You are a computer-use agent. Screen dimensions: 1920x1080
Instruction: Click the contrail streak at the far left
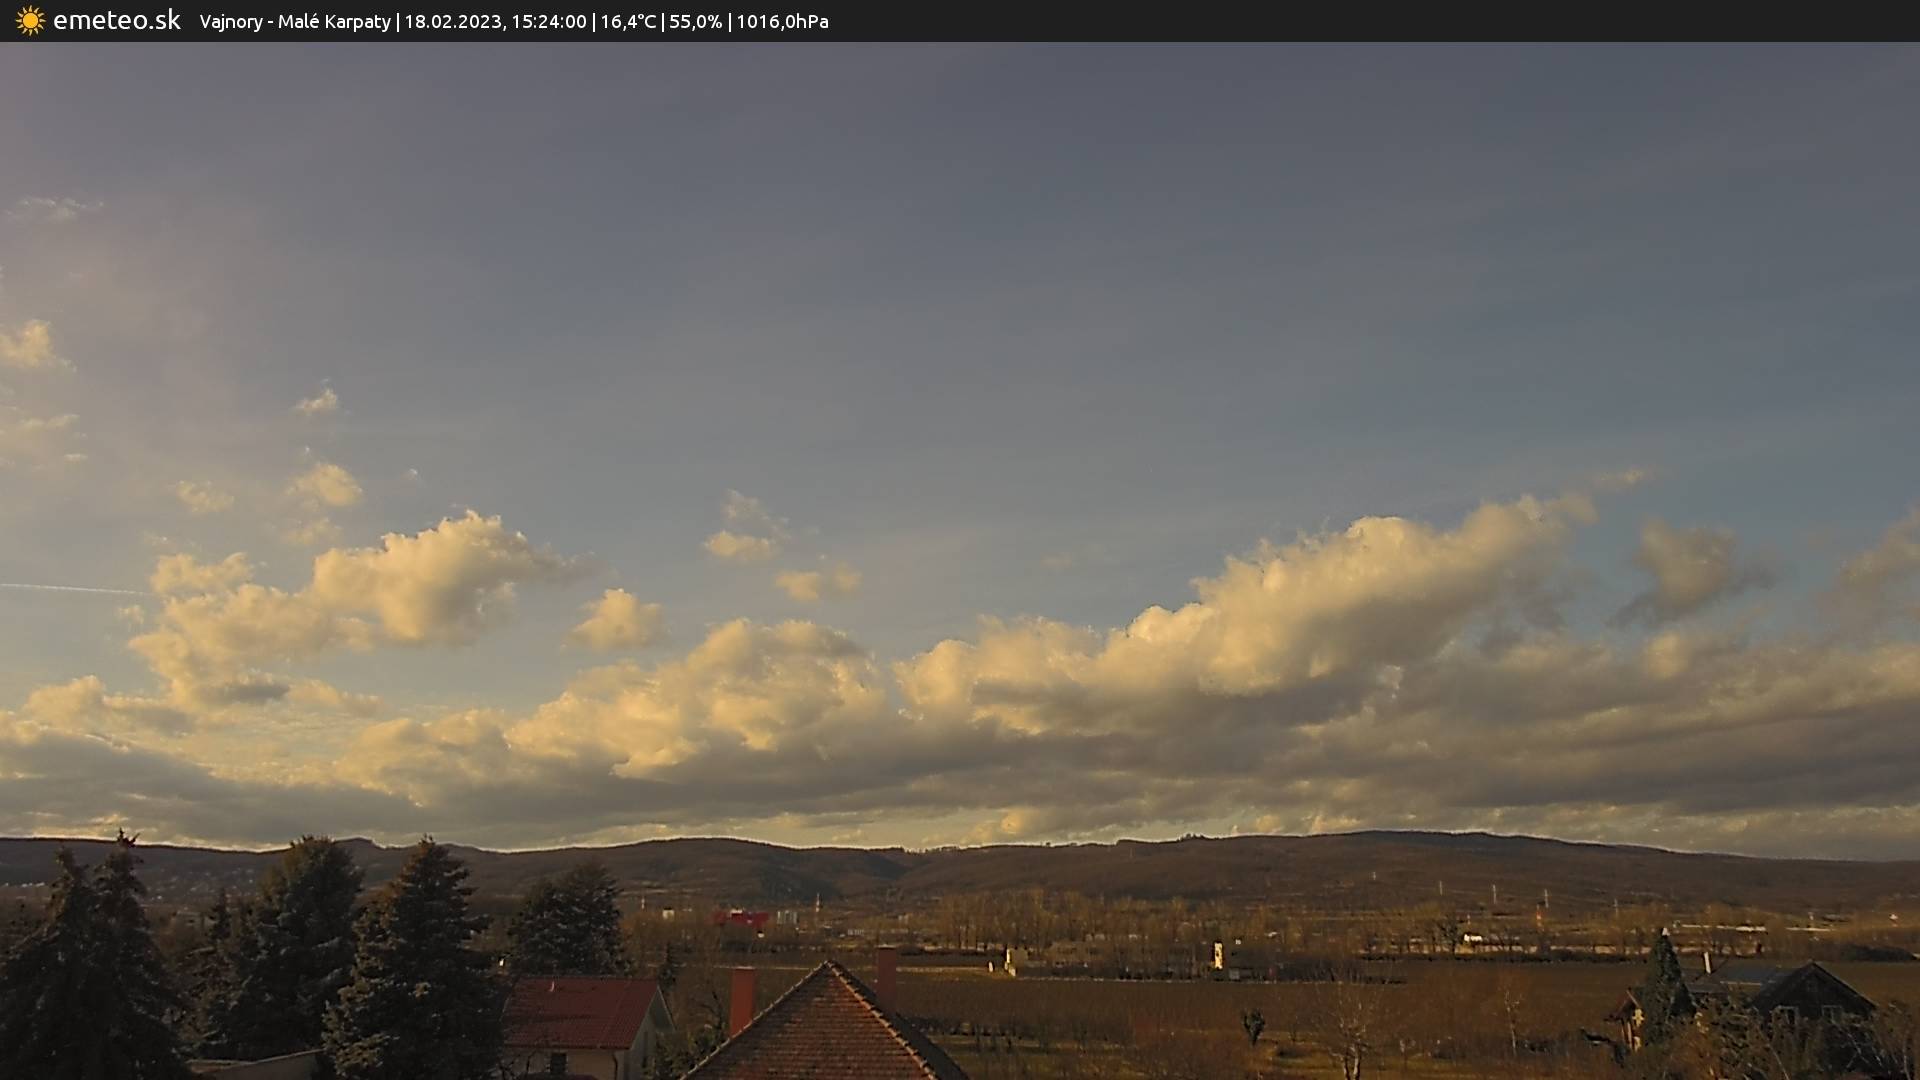pos(70,588)
